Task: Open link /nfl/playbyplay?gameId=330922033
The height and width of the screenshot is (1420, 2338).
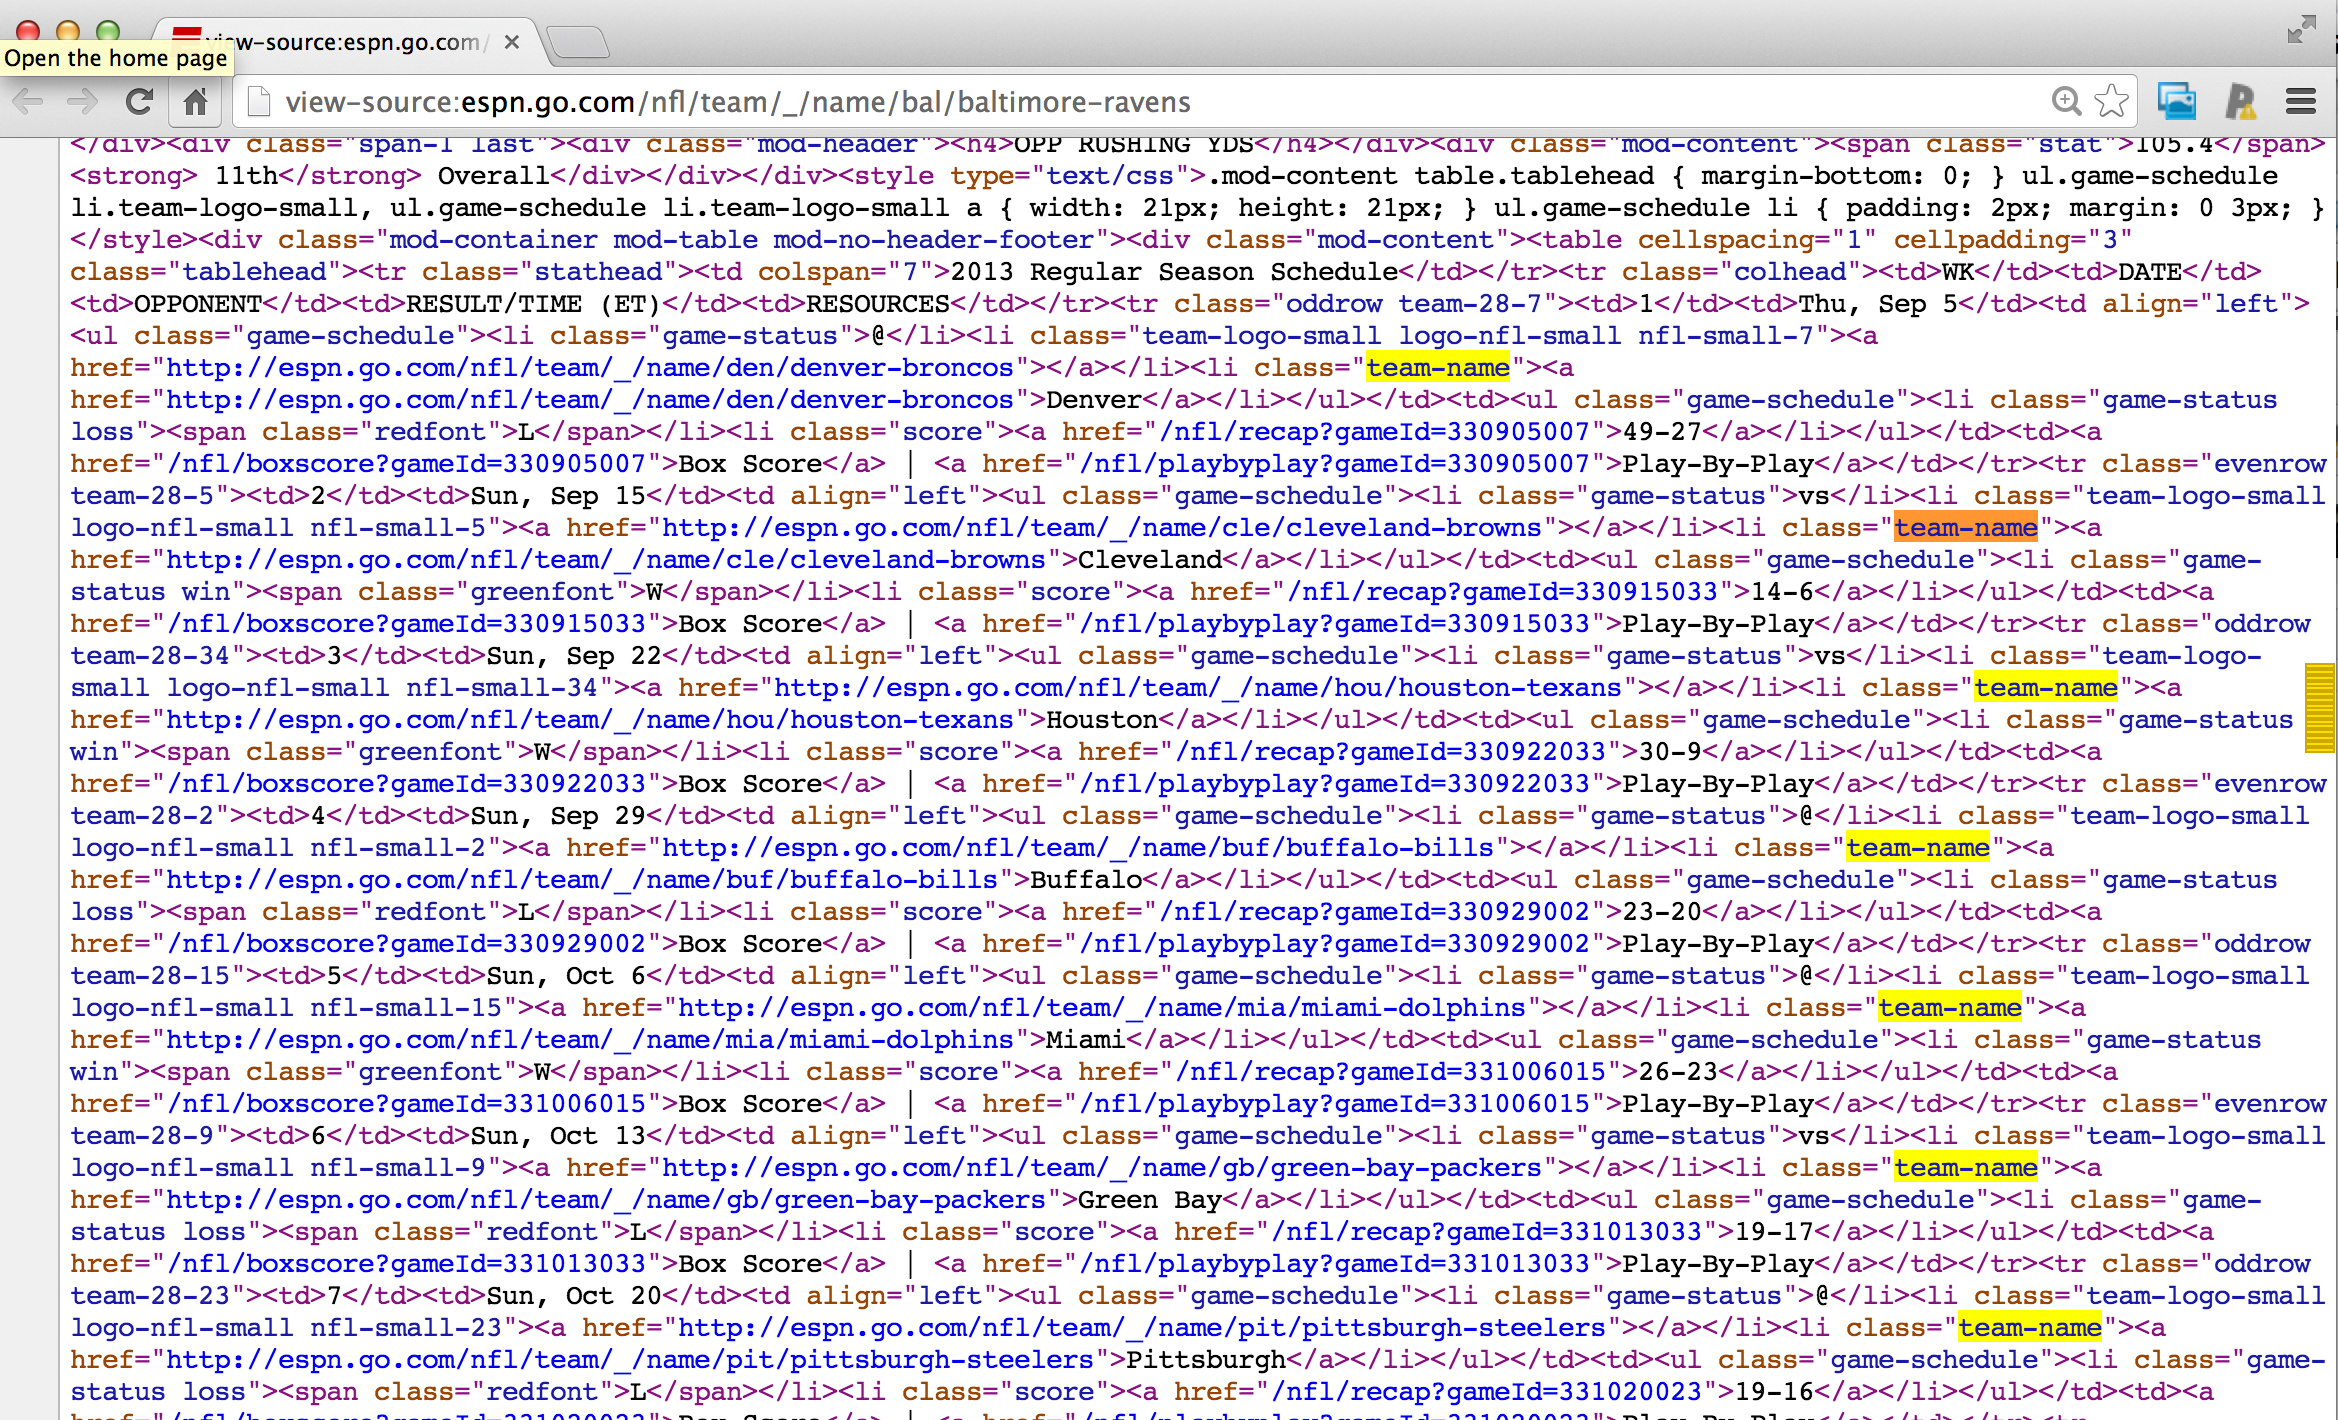Action: (x=1334, y=784)
